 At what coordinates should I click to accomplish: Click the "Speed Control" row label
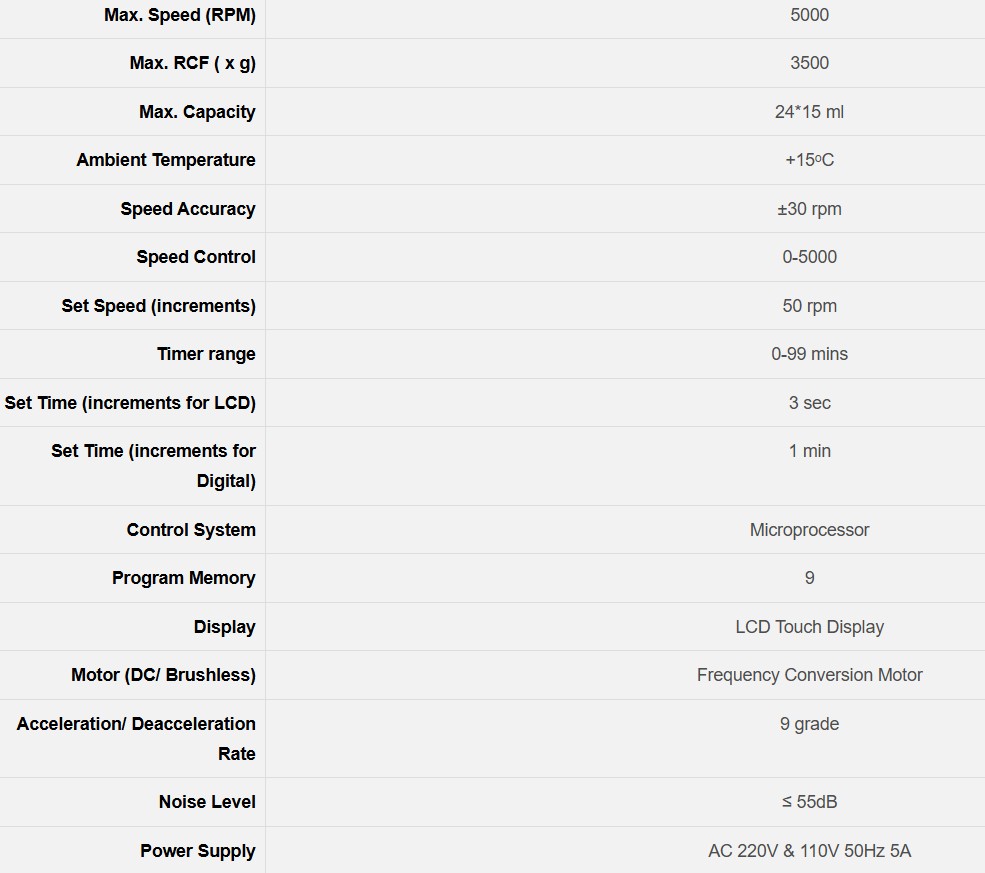point(196,257)
